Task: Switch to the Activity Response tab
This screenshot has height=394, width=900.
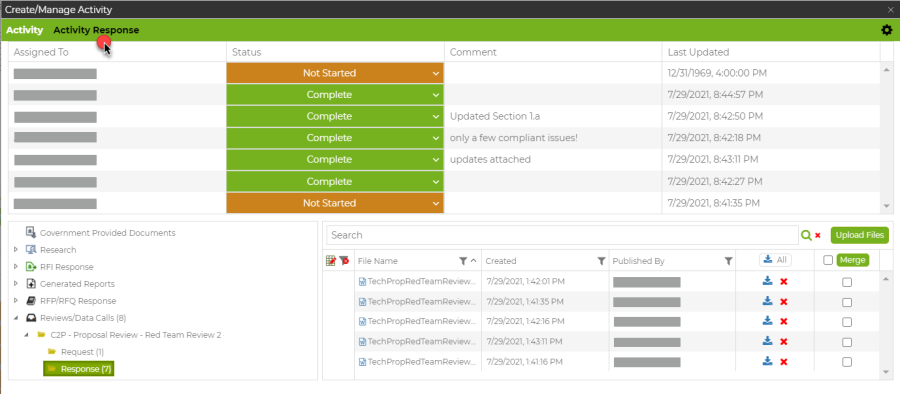Action: click(96, 30)
